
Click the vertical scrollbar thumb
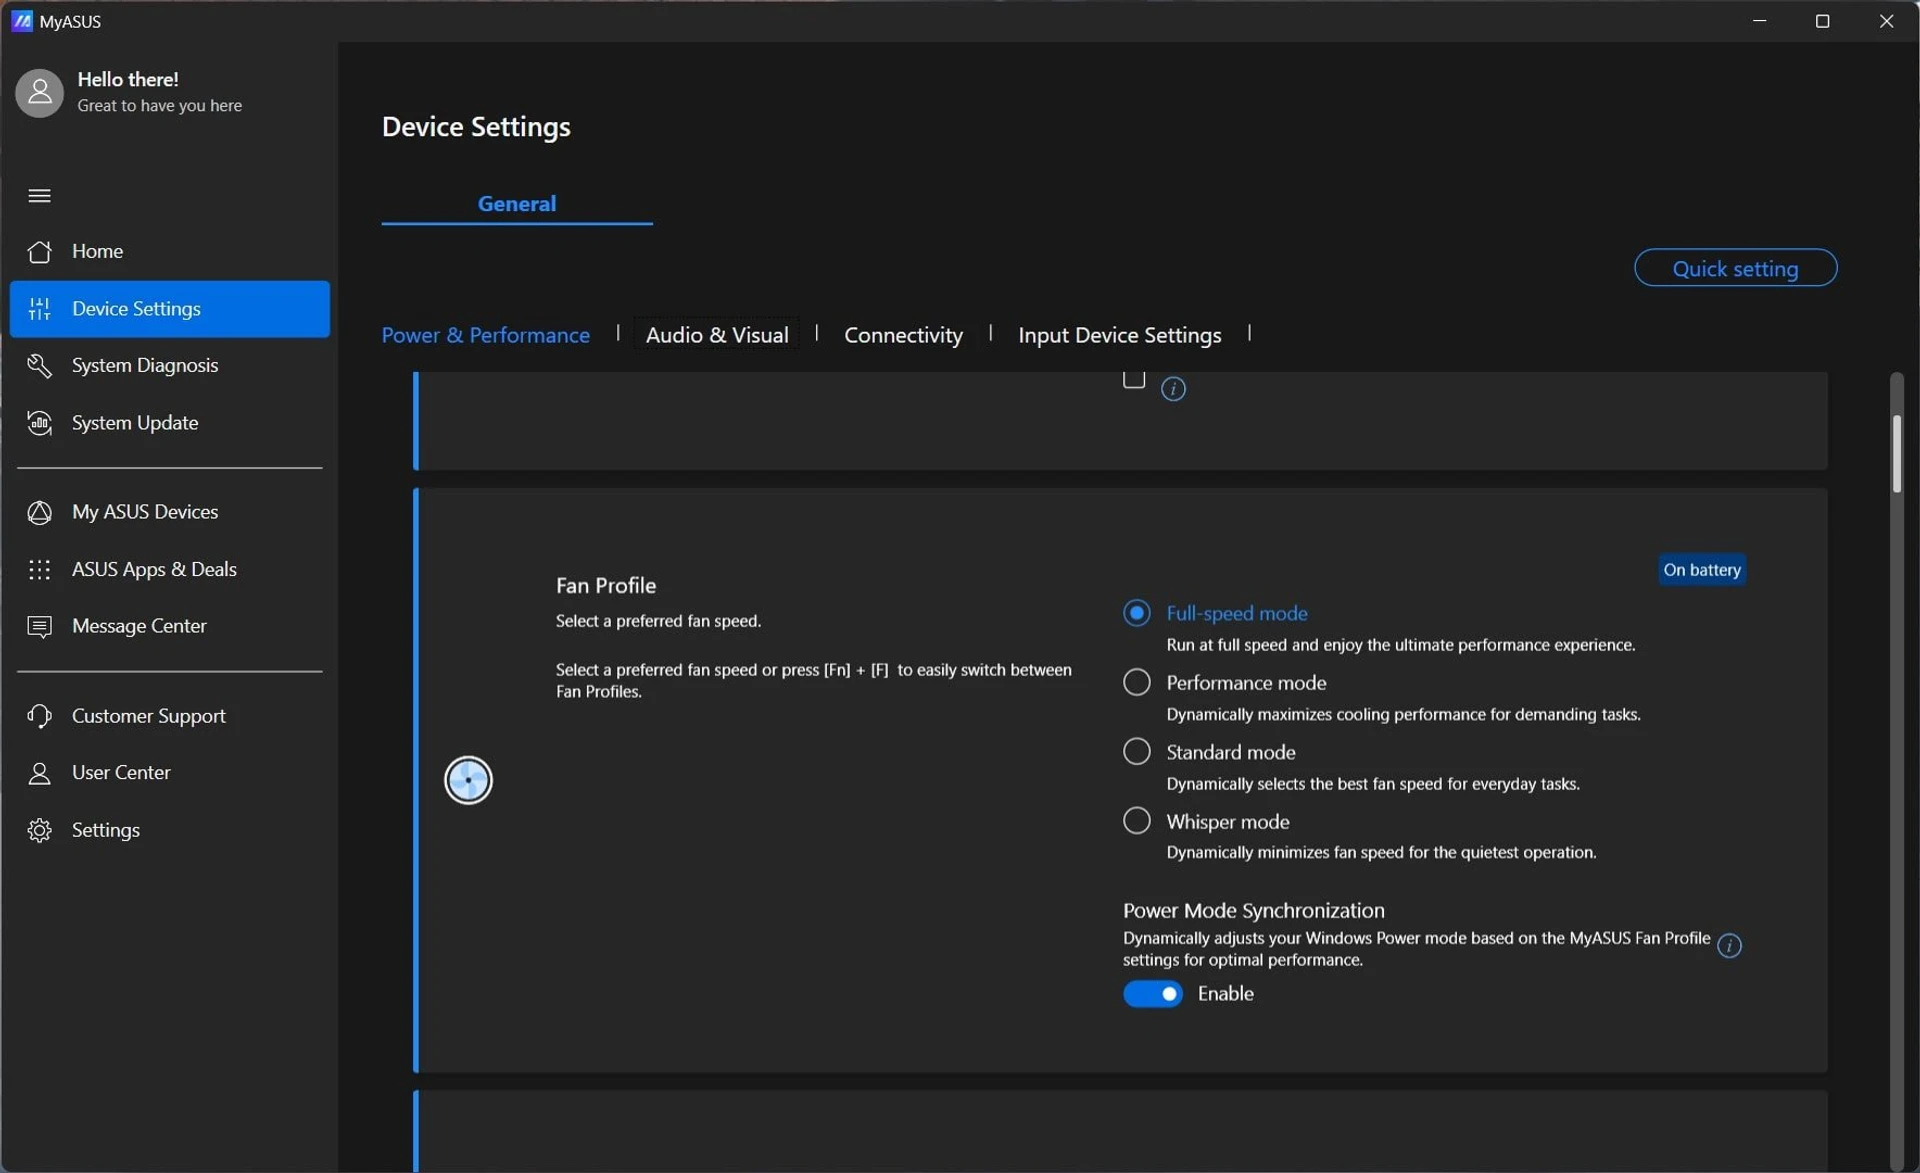click(1896, 454)
